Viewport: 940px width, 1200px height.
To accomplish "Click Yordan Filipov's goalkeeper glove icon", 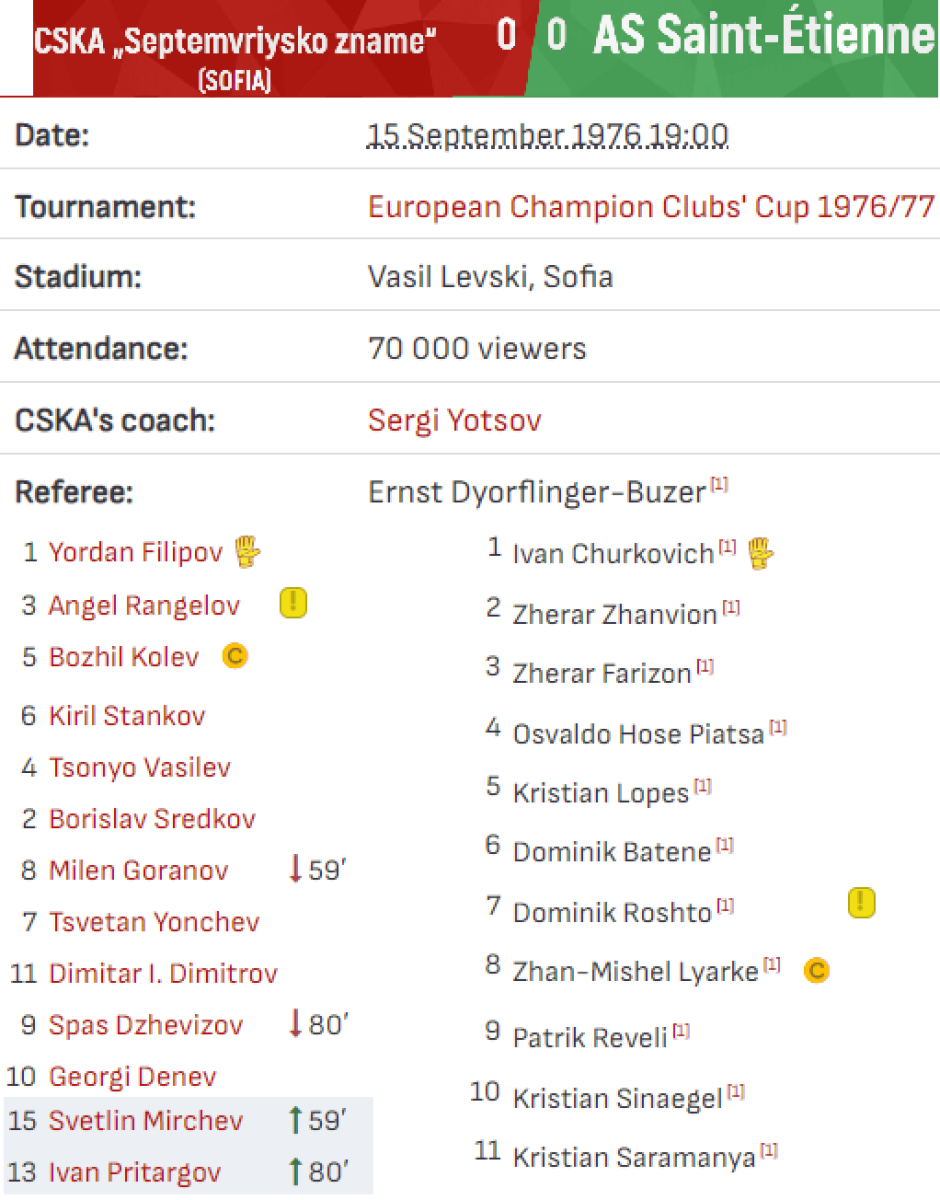I will coord(247,551).
